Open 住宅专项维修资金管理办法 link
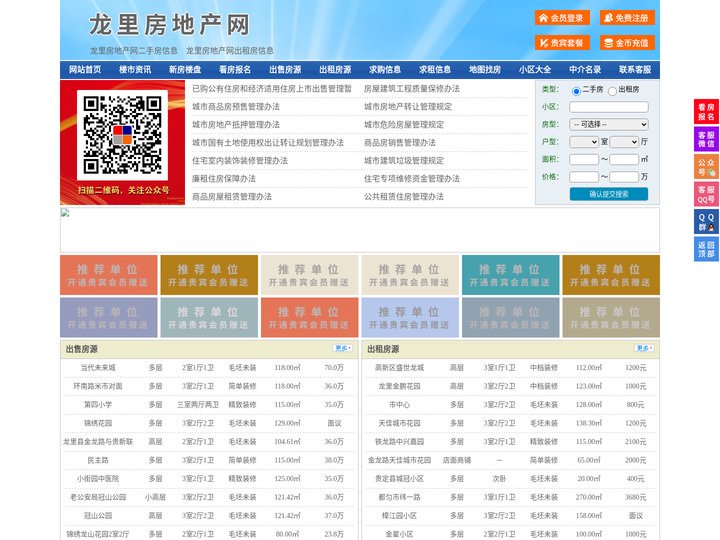Screen dimensions: 720x540 [412, 178]
